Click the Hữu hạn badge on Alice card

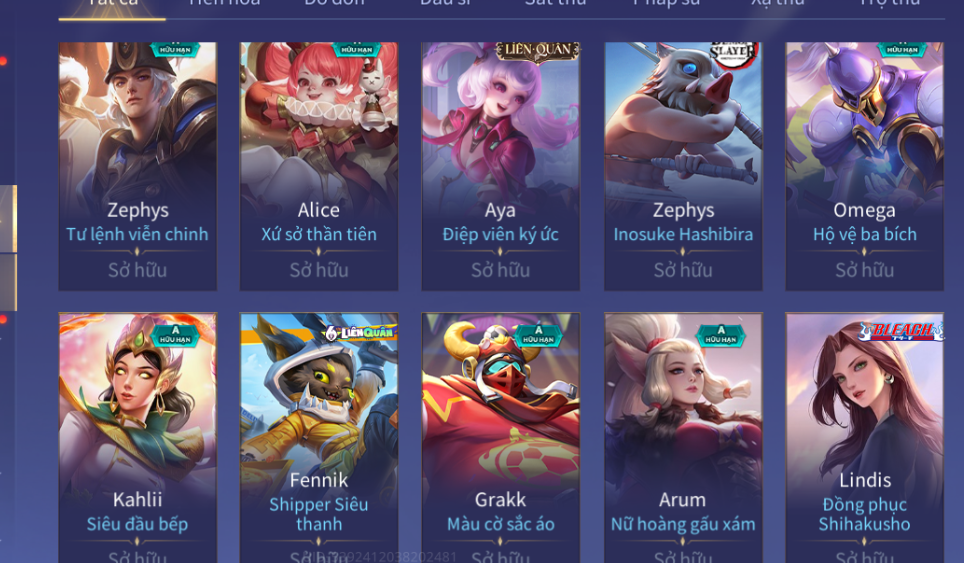(356, 49)
